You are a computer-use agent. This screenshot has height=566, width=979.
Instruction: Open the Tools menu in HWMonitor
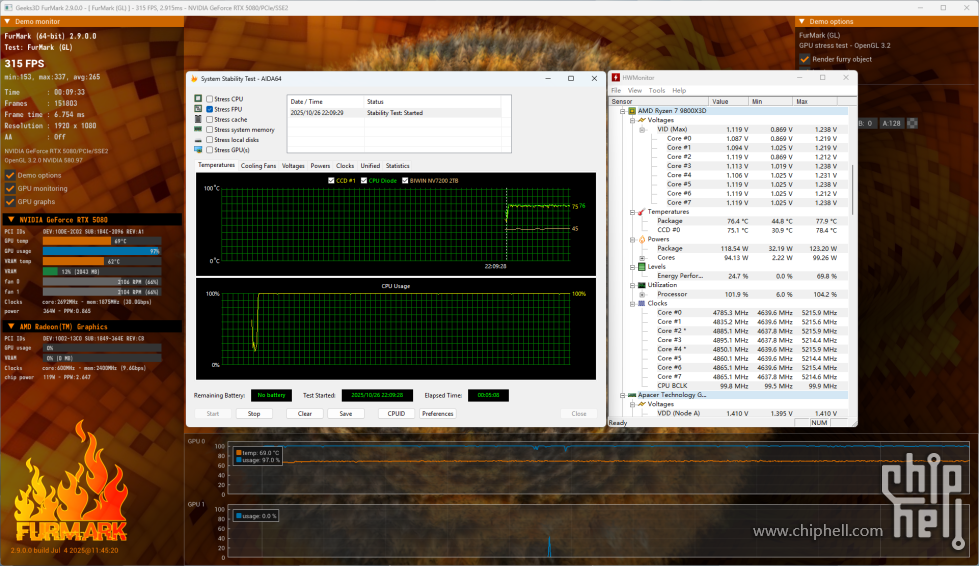tap(656, 90)
